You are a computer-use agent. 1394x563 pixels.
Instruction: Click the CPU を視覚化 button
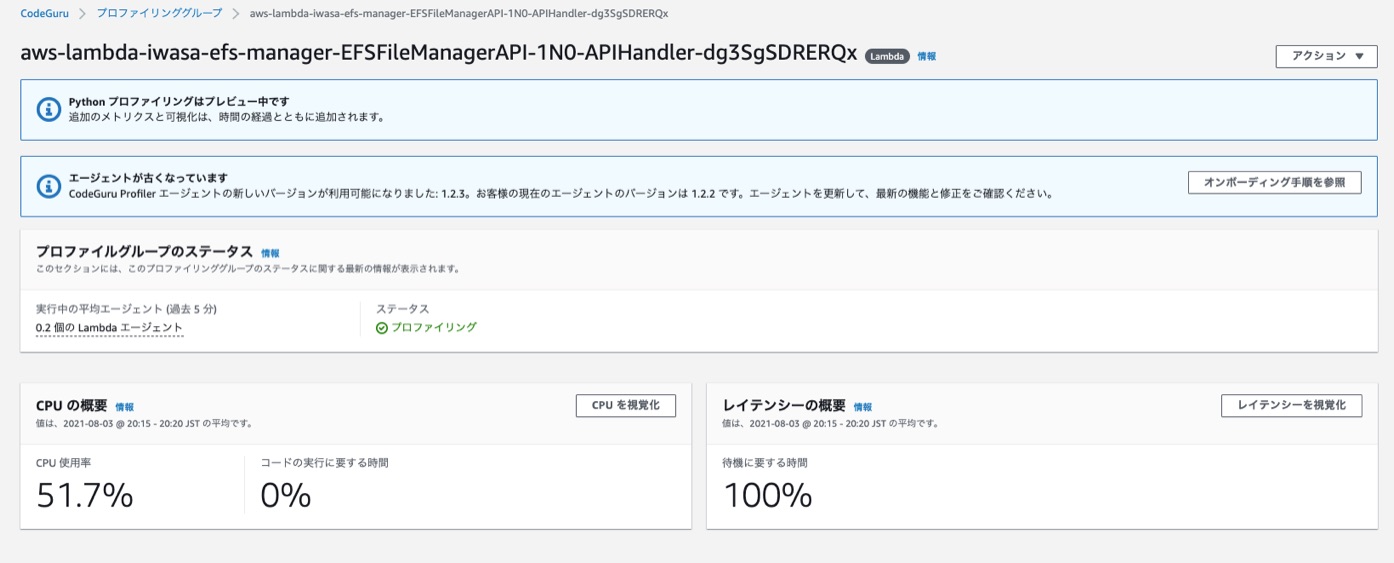click(626, 405)
